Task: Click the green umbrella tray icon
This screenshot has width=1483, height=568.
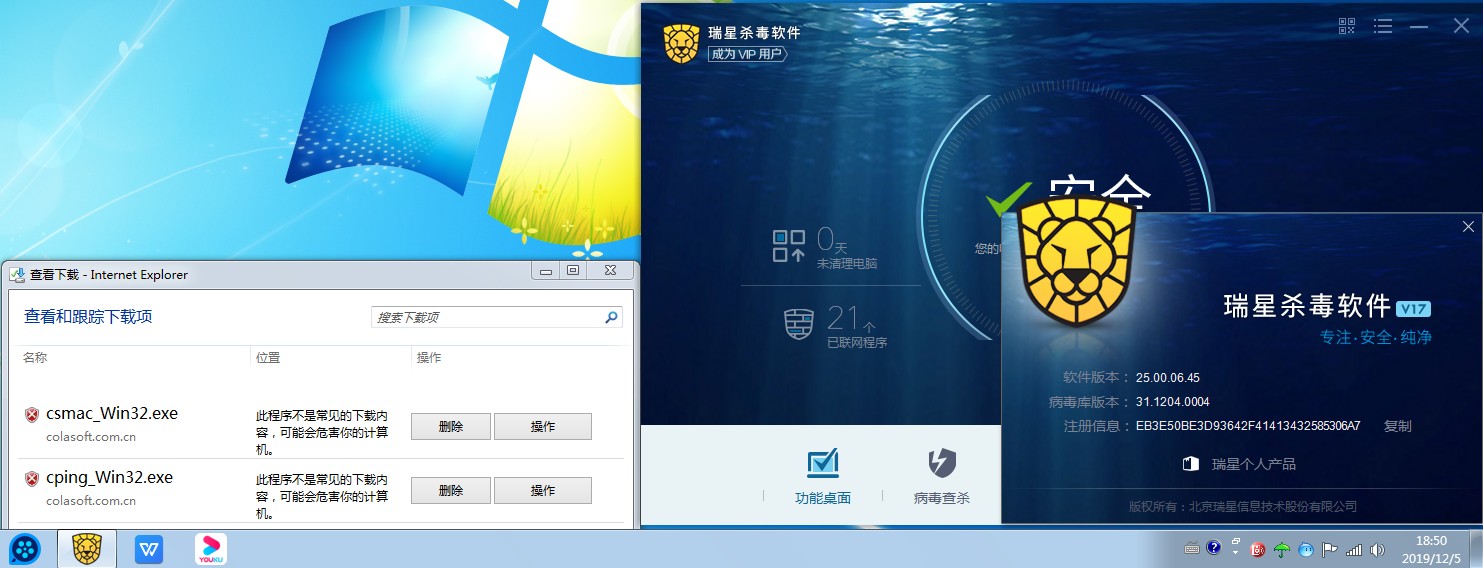Action: 1282,549
